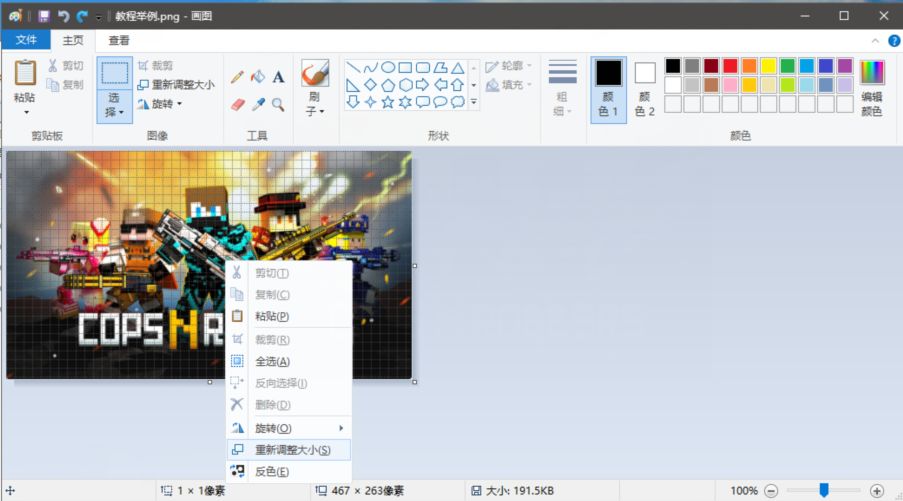Select 颜色 2 background color box

point(644,90)
